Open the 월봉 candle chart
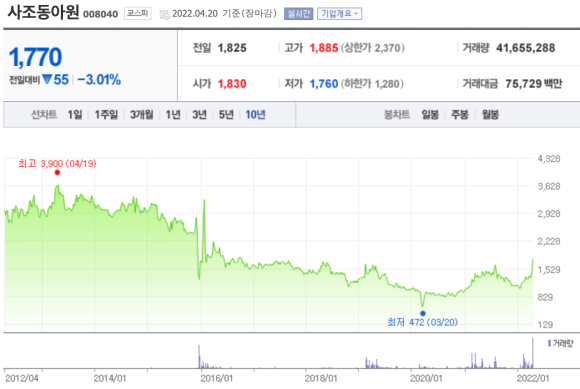This screenshot has width=580, height=389. coord(490,115)
